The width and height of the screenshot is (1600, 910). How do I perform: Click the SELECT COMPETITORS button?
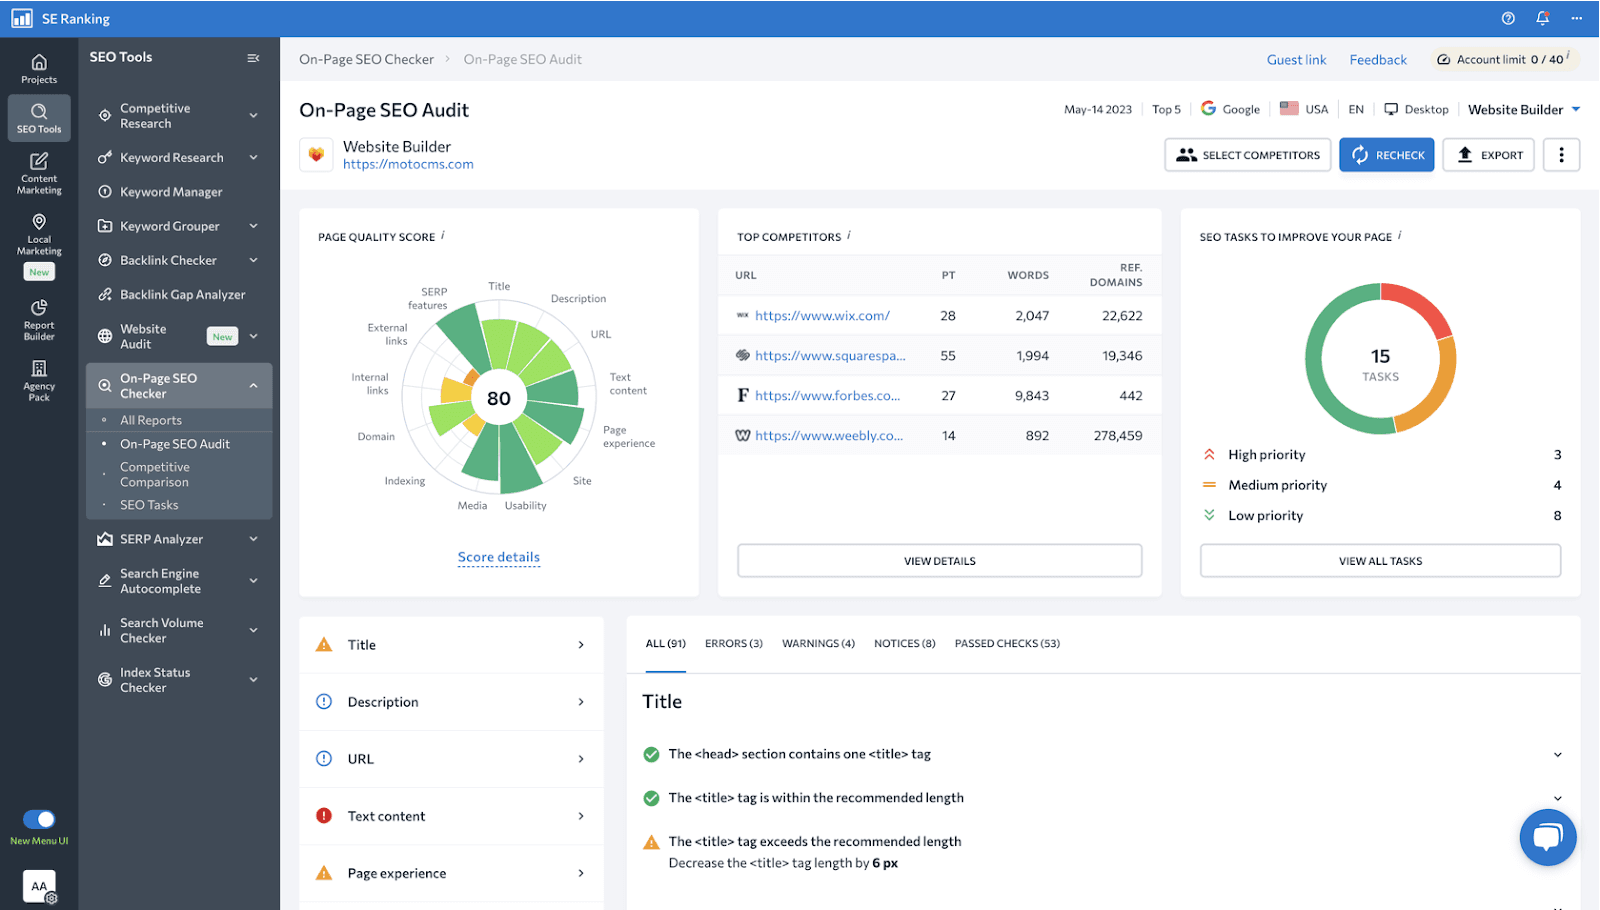coord(1247,155)
